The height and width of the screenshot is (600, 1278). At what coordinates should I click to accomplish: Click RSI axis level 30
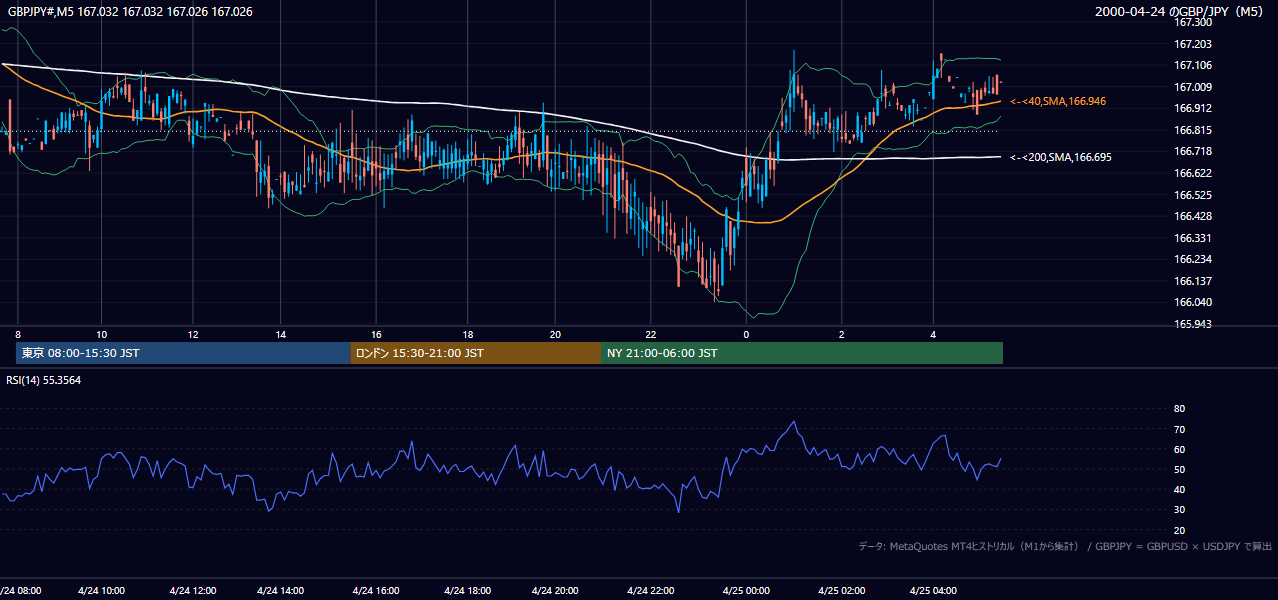1179,510
